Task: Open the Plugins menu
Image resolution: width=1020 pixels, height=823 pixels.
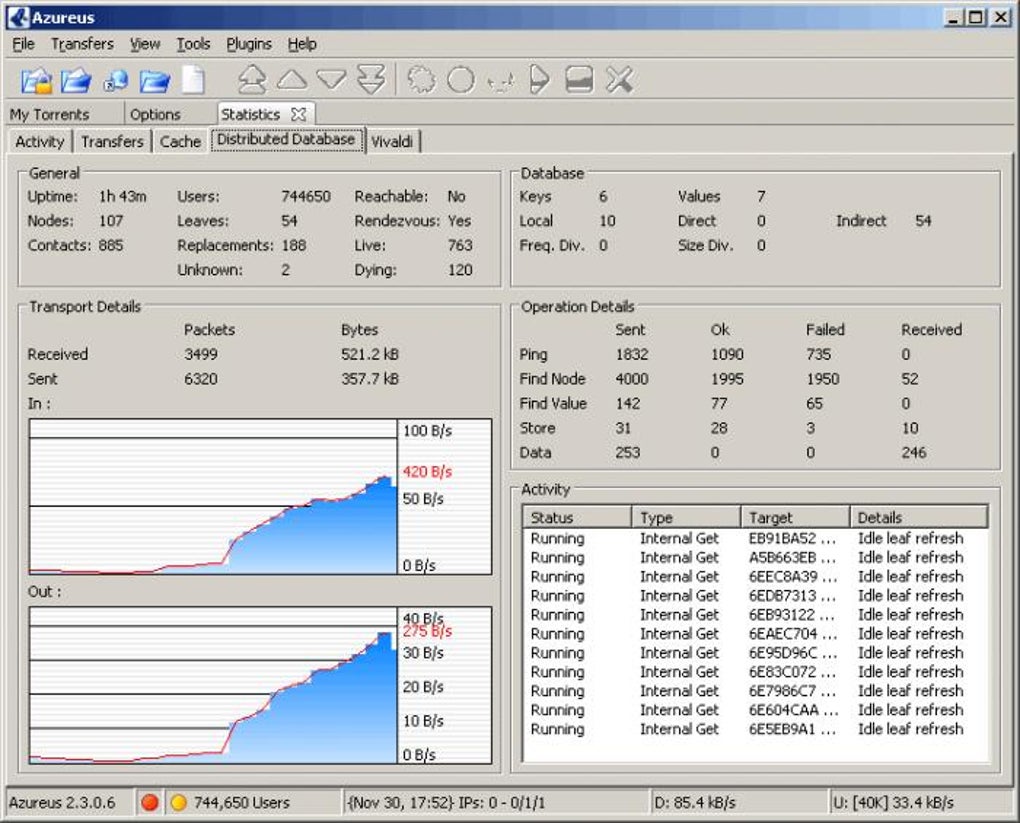Action: click(x=249, y=44)
